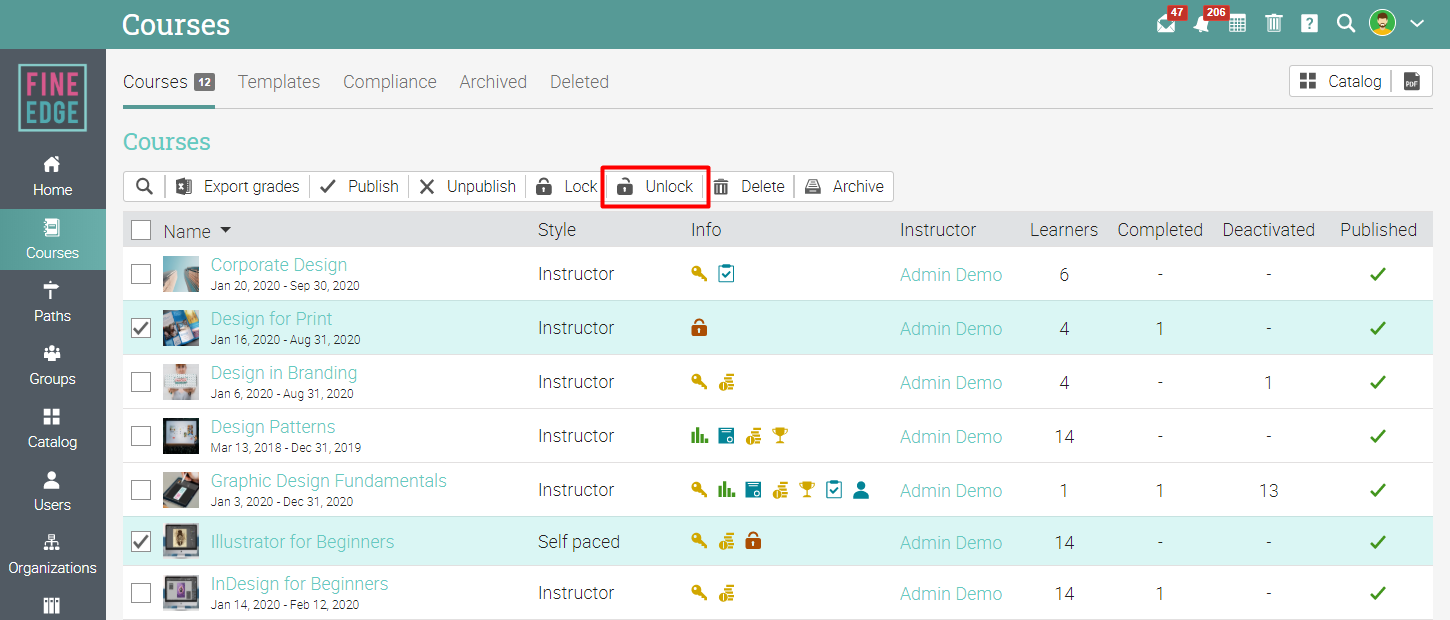The image size is (1450, 620).
Task: Open the Design for Print course link
Action: (x=271, y=319)
